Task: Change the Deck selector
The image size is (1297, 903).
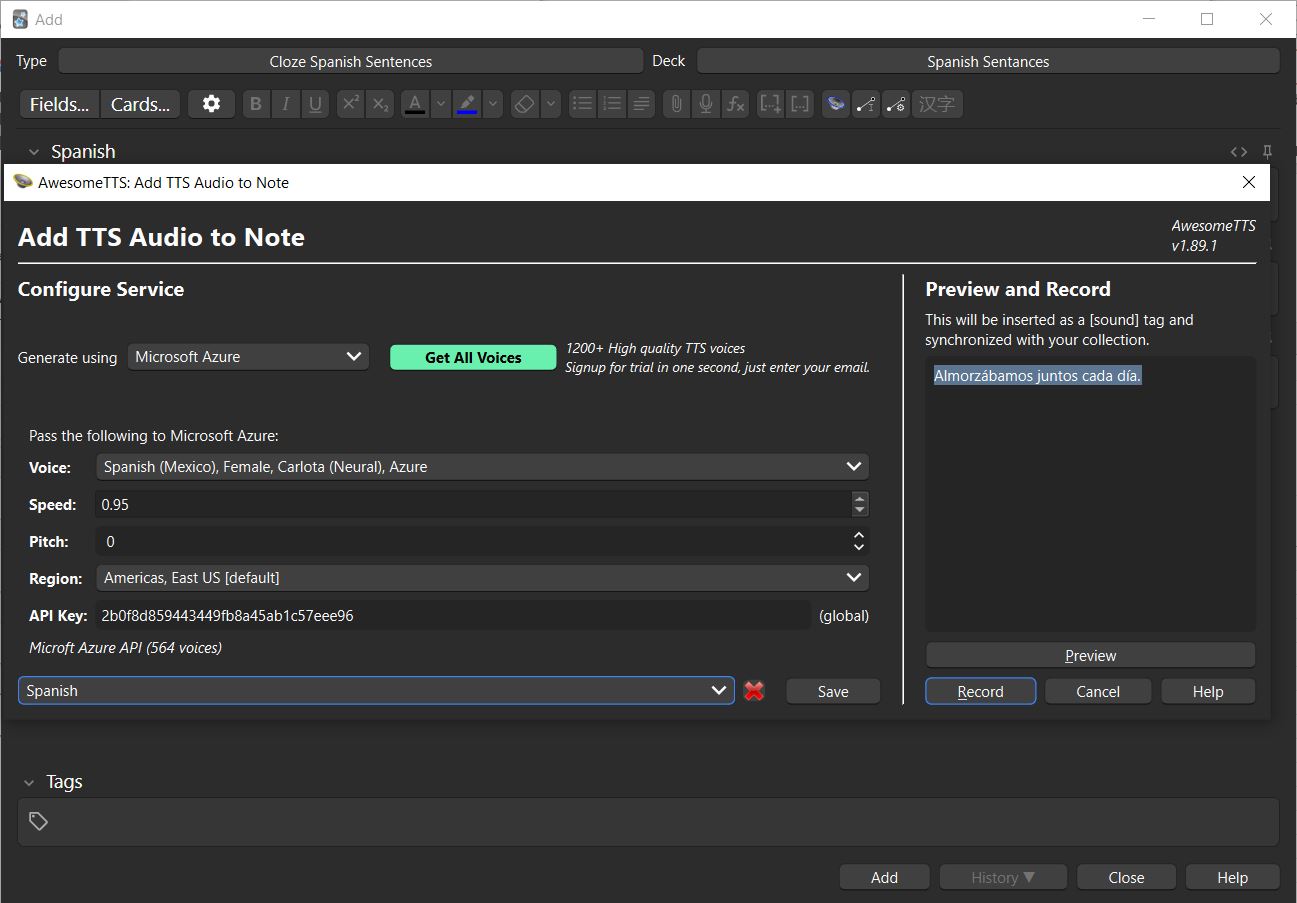Action: [988, 61]
